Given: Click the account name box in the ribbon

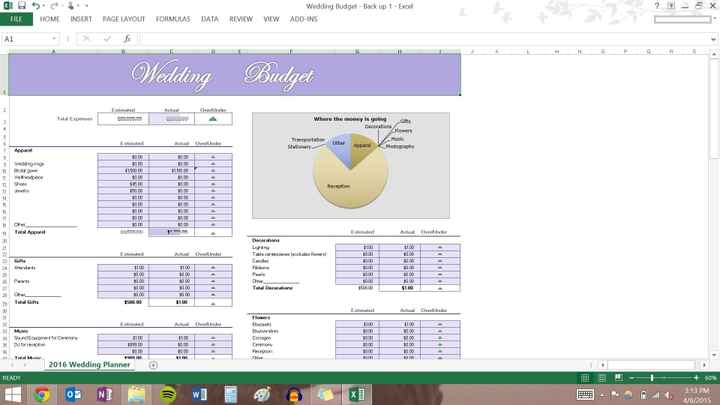Looking at the screenshot, I should (x=682, y=19).
